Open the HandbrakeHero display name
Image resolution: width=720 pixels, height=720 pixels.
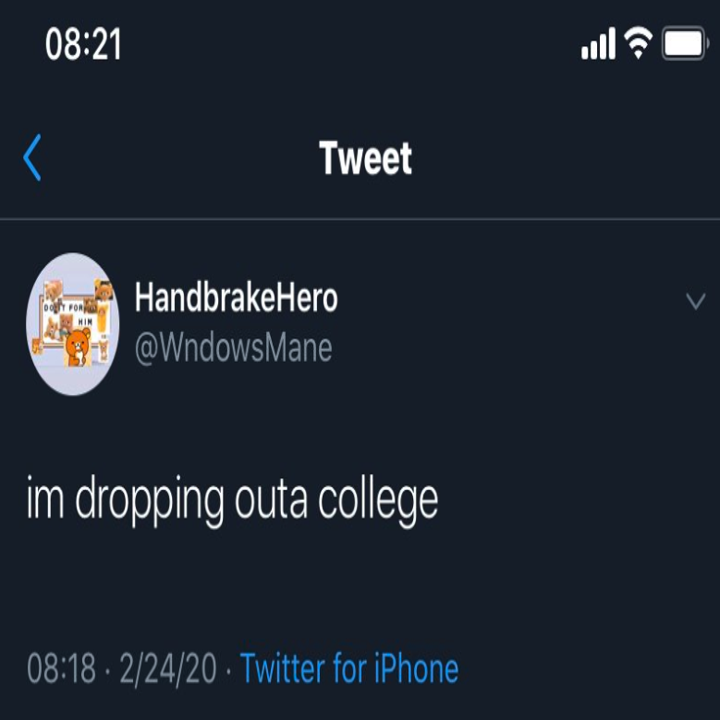236,297
